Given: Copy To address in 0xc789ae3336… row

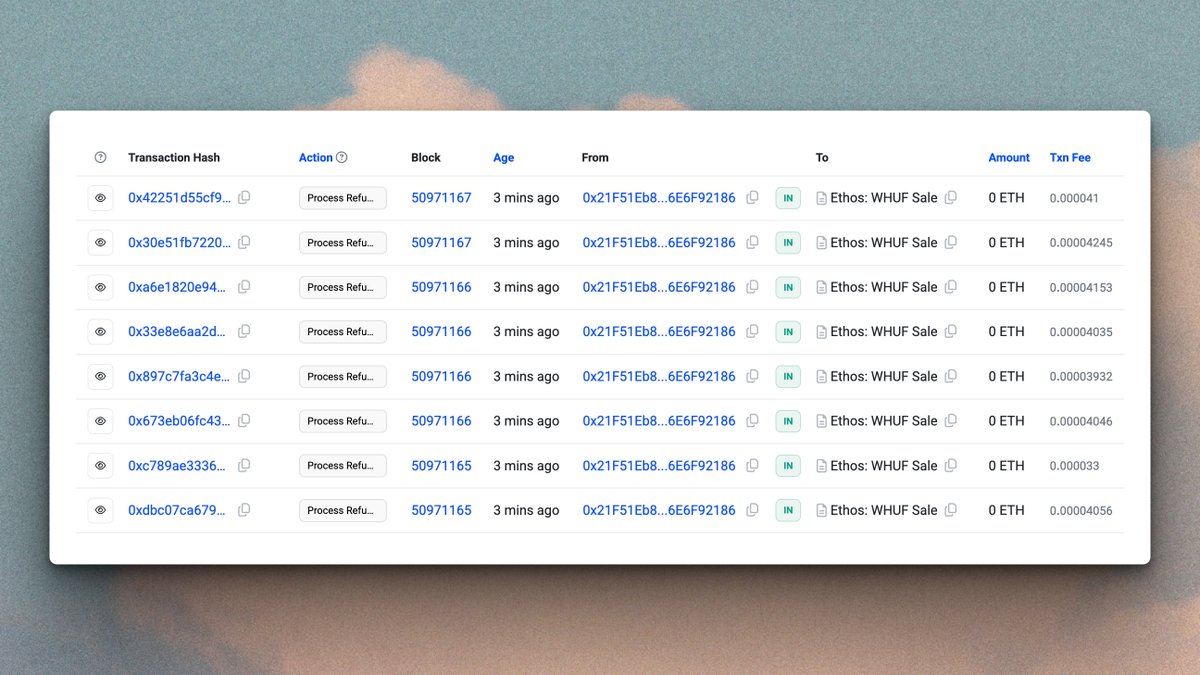Looking at the screenshot, I should (x=951, y=465).
